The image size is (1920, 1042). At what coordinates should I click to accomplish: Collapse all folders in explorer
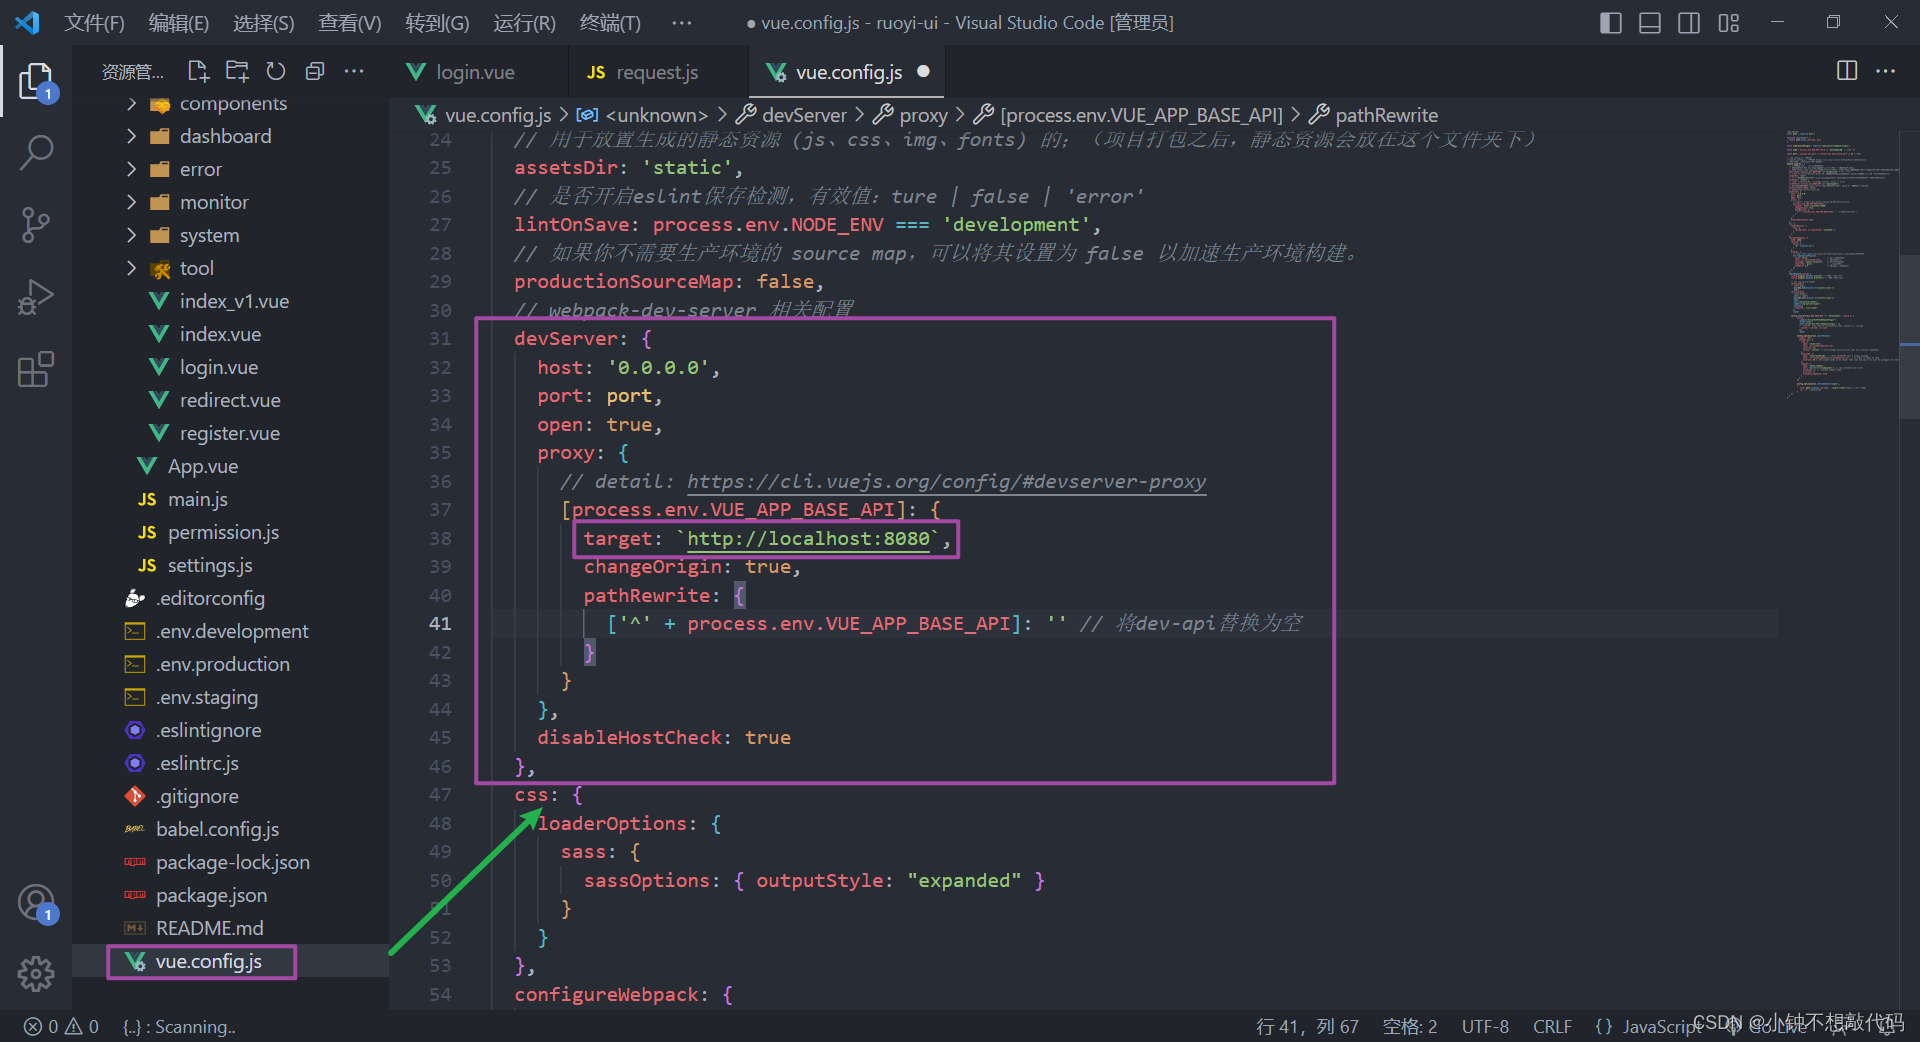click(x=315, y=71)
